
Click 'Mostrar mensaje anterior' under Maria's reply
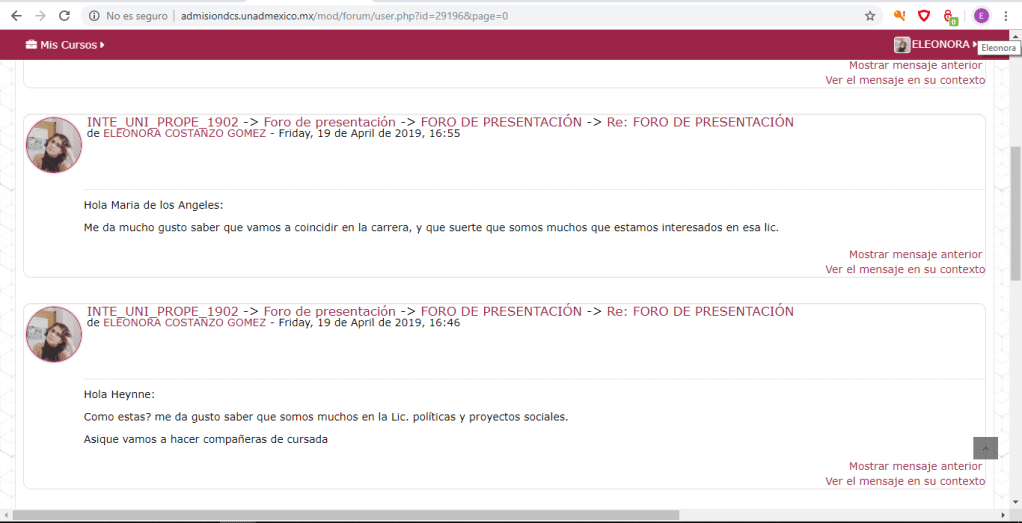pyautogui.click(x=915, y=254)
